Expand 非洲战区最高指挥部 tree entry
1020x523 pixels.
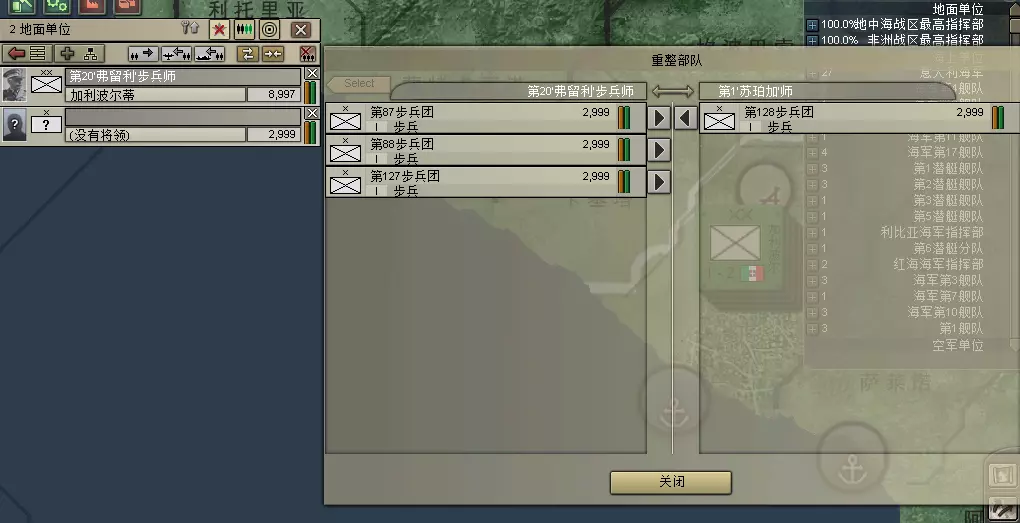[x=812, y=40]
